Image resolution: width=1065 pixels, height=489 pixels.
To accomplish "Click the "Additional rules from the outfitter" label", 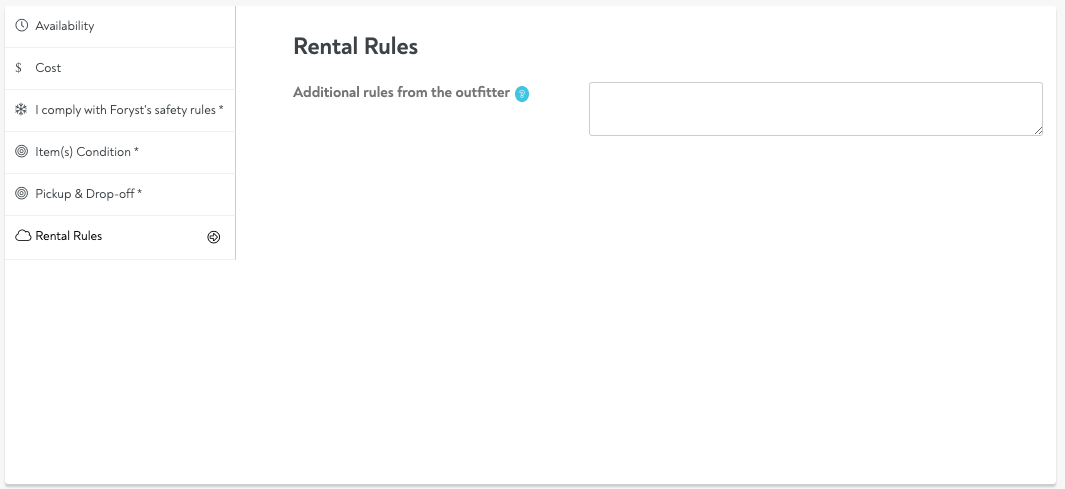I will tap(401, 93).
